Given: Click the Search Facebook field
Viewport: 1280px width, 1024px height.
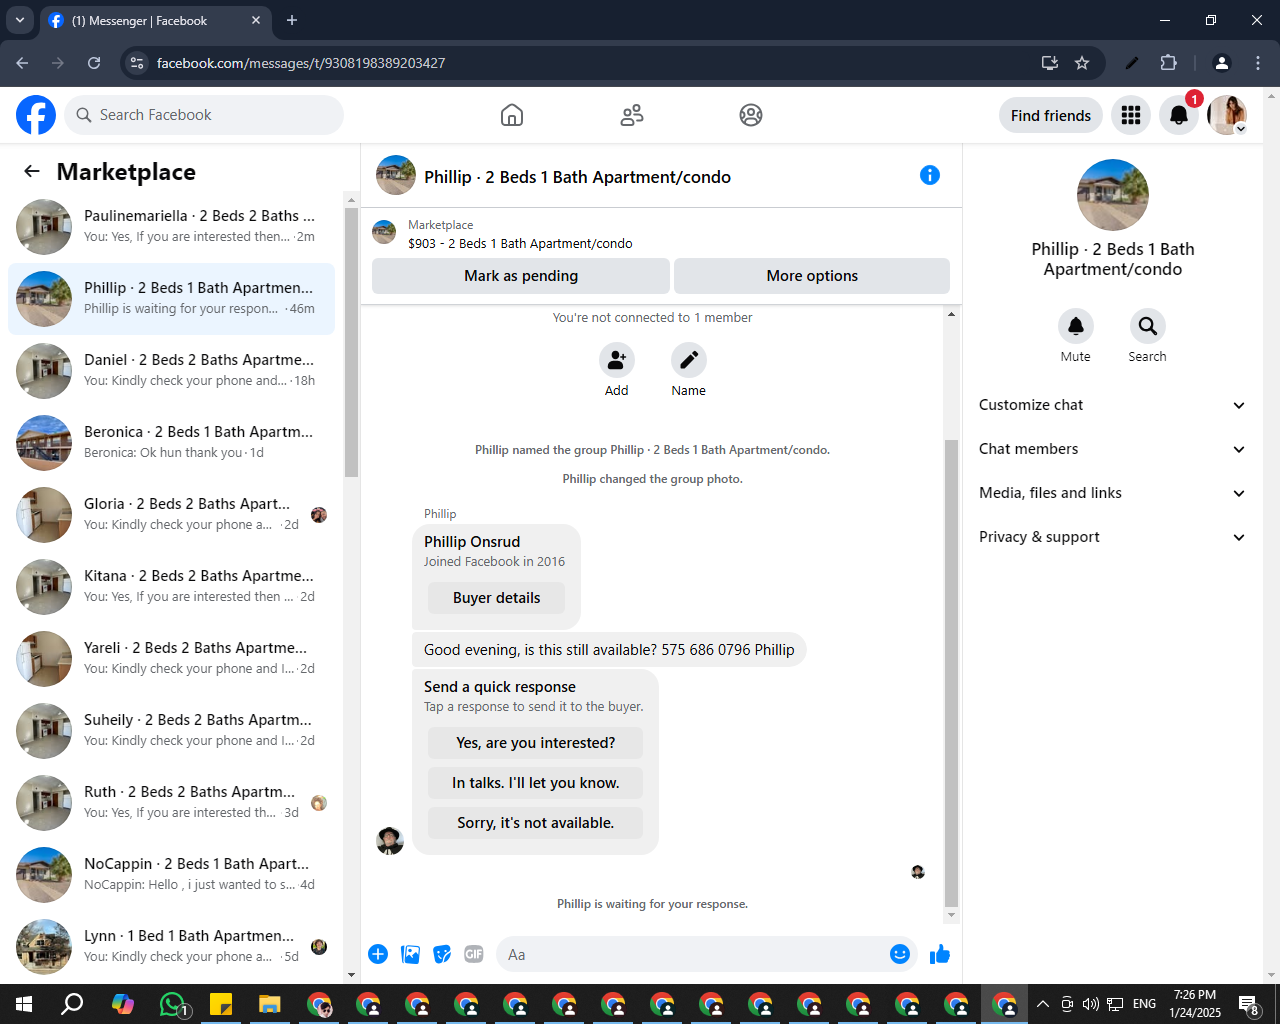Looking at the screenshot, I should pos(204,115).
